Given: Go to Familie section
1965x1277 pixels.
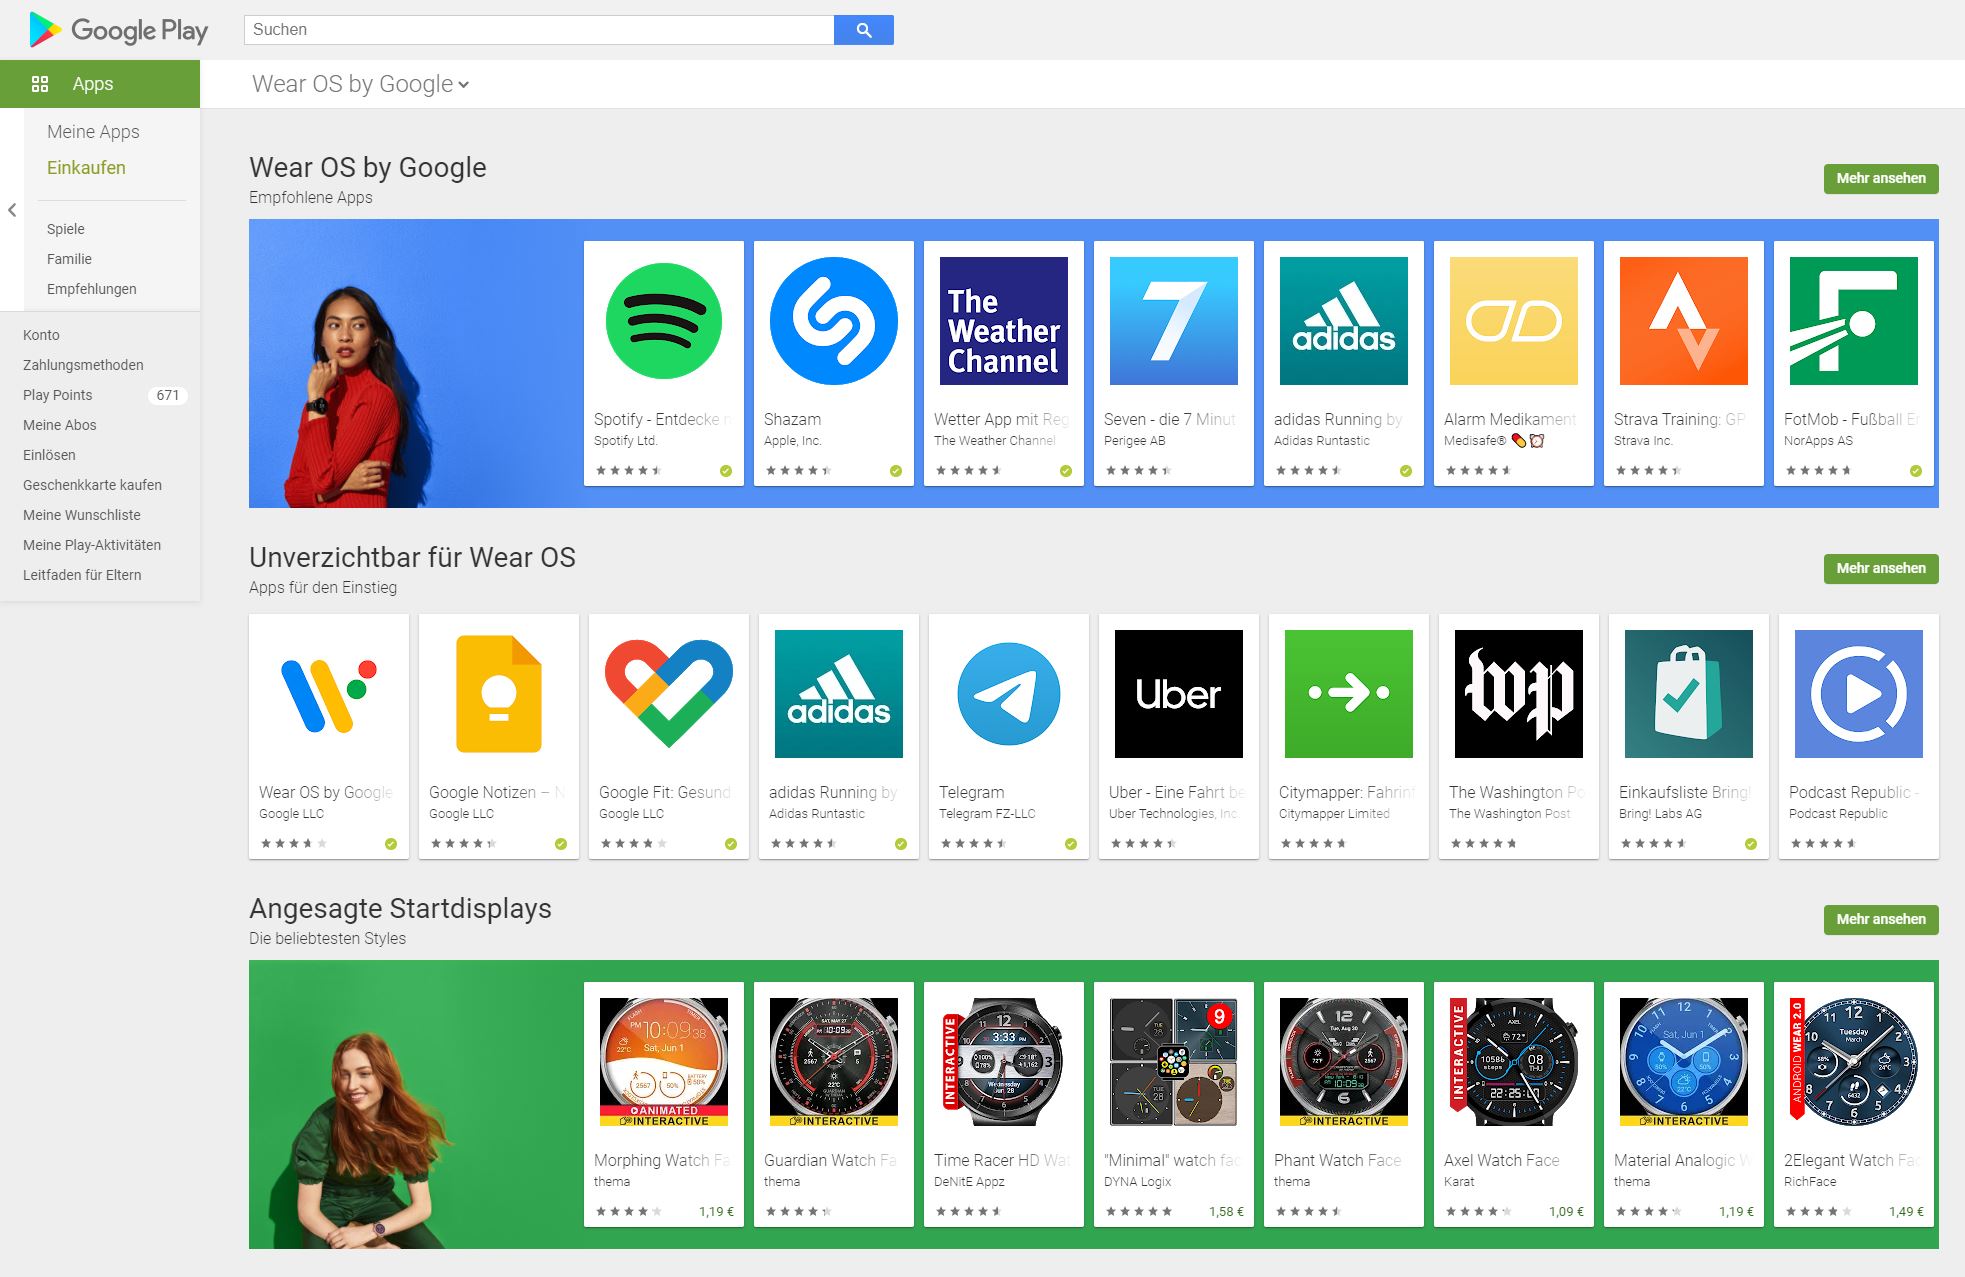Looking at the screenshot, I should [x=69, y=259].
